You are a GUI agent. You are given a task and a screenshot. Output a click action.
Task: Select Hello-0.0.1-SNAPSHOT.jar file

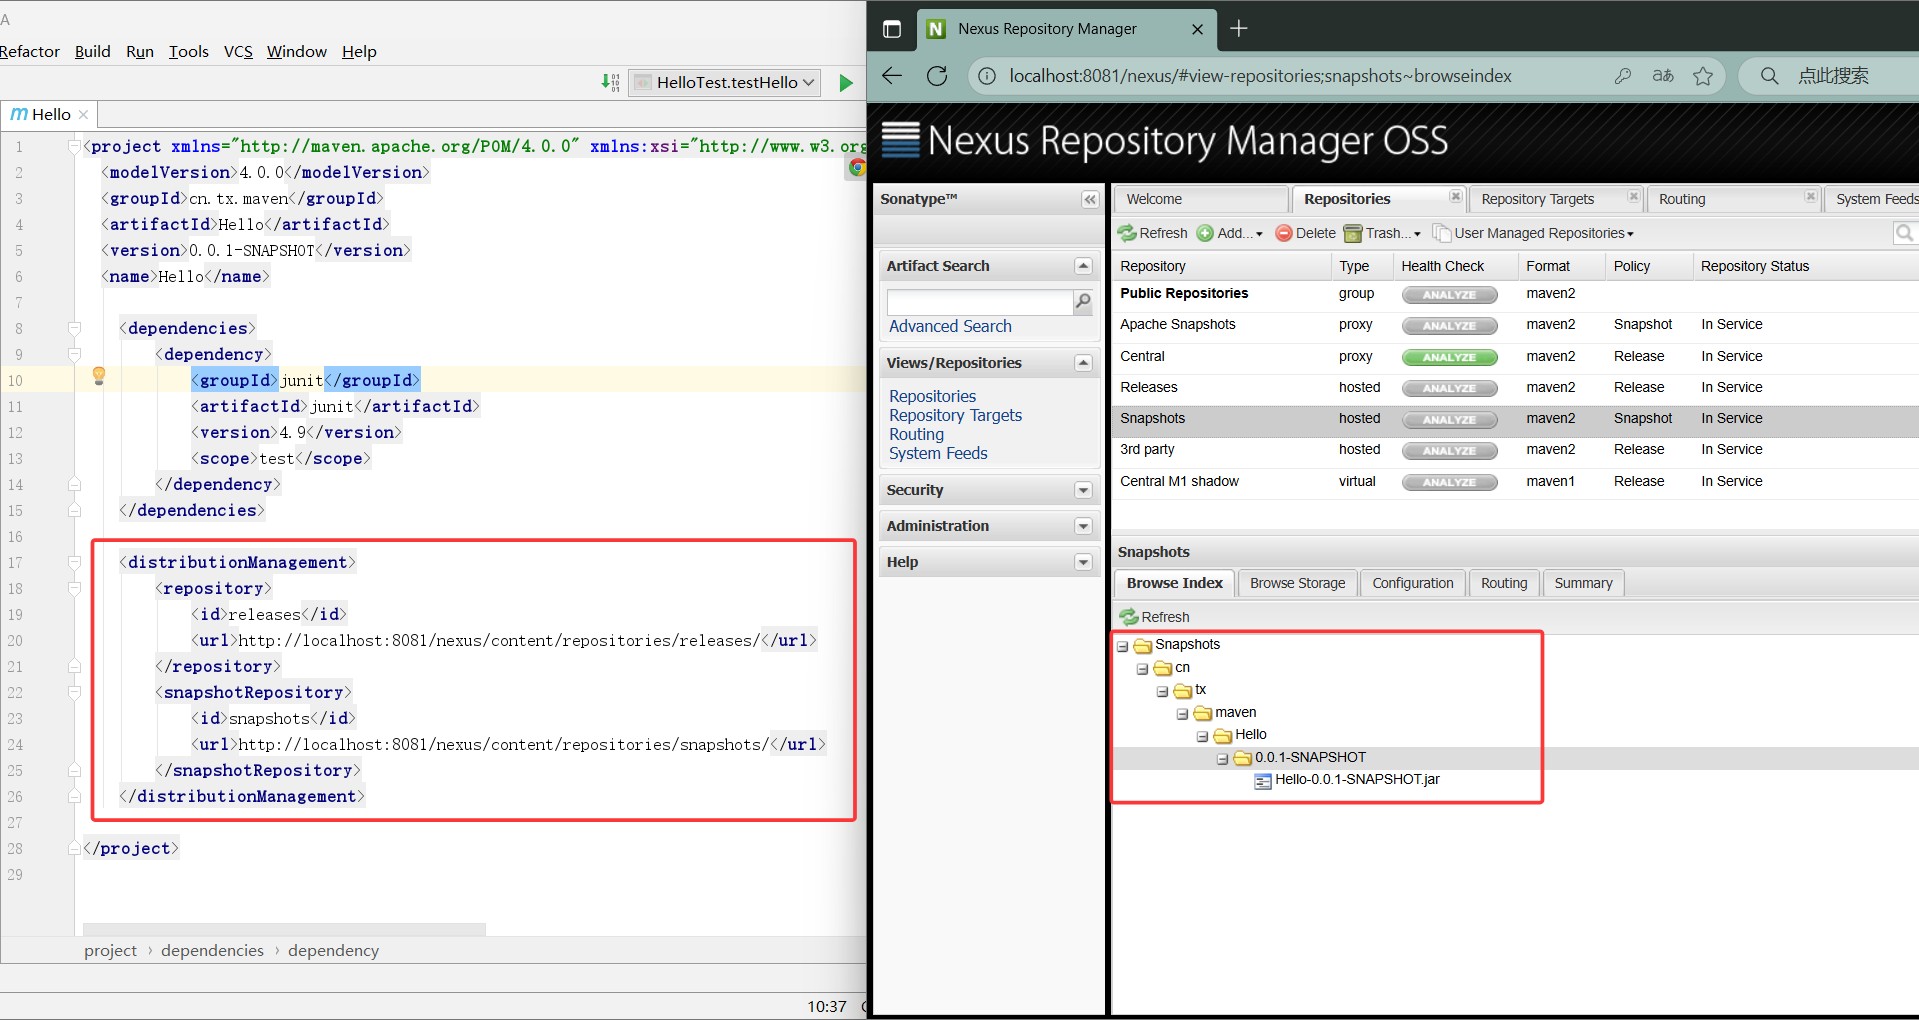1347,779
